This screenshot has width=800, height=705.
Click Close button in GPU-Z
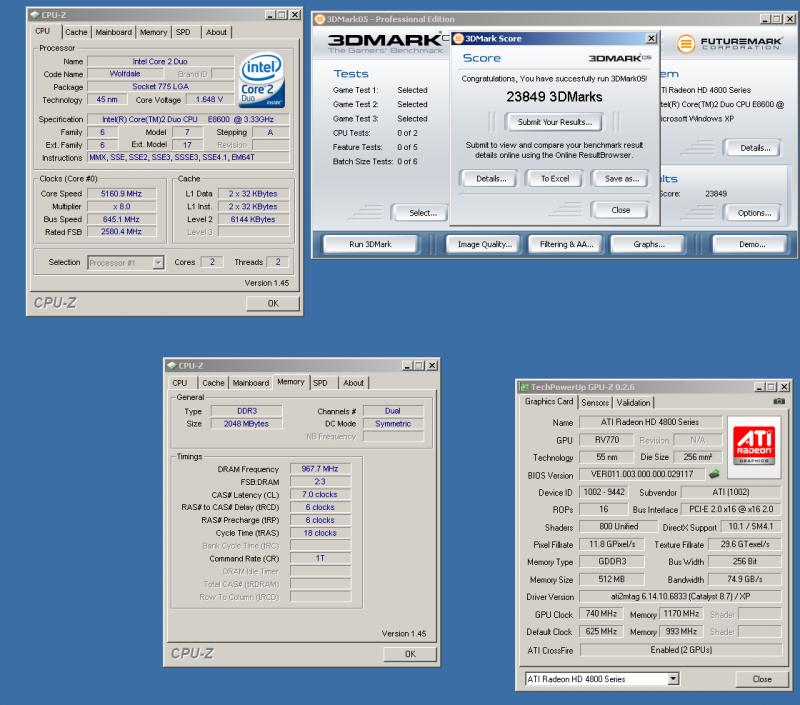pyautogui.click(x=762, y=678)
